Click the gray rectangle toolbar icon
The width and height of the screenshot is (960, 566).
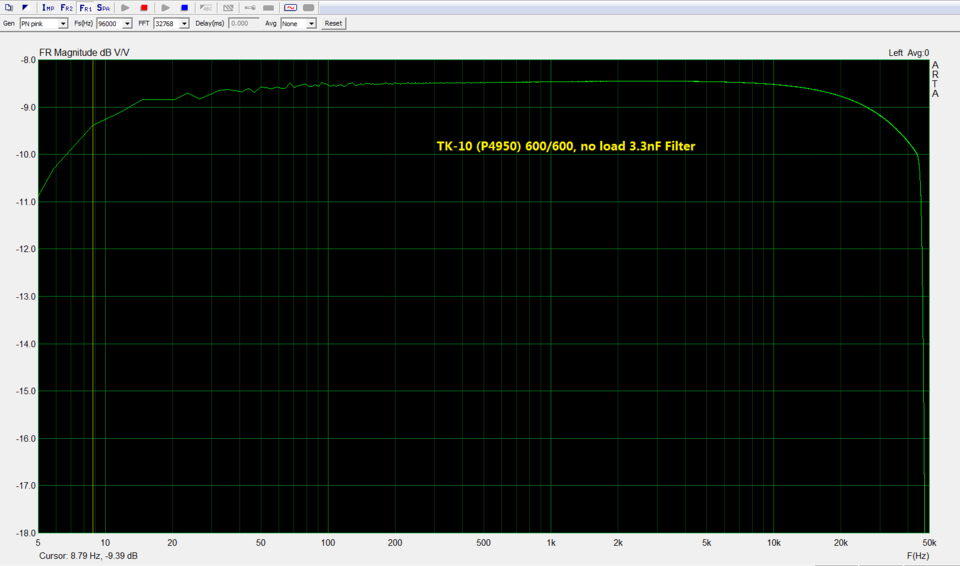coord(268,7)
